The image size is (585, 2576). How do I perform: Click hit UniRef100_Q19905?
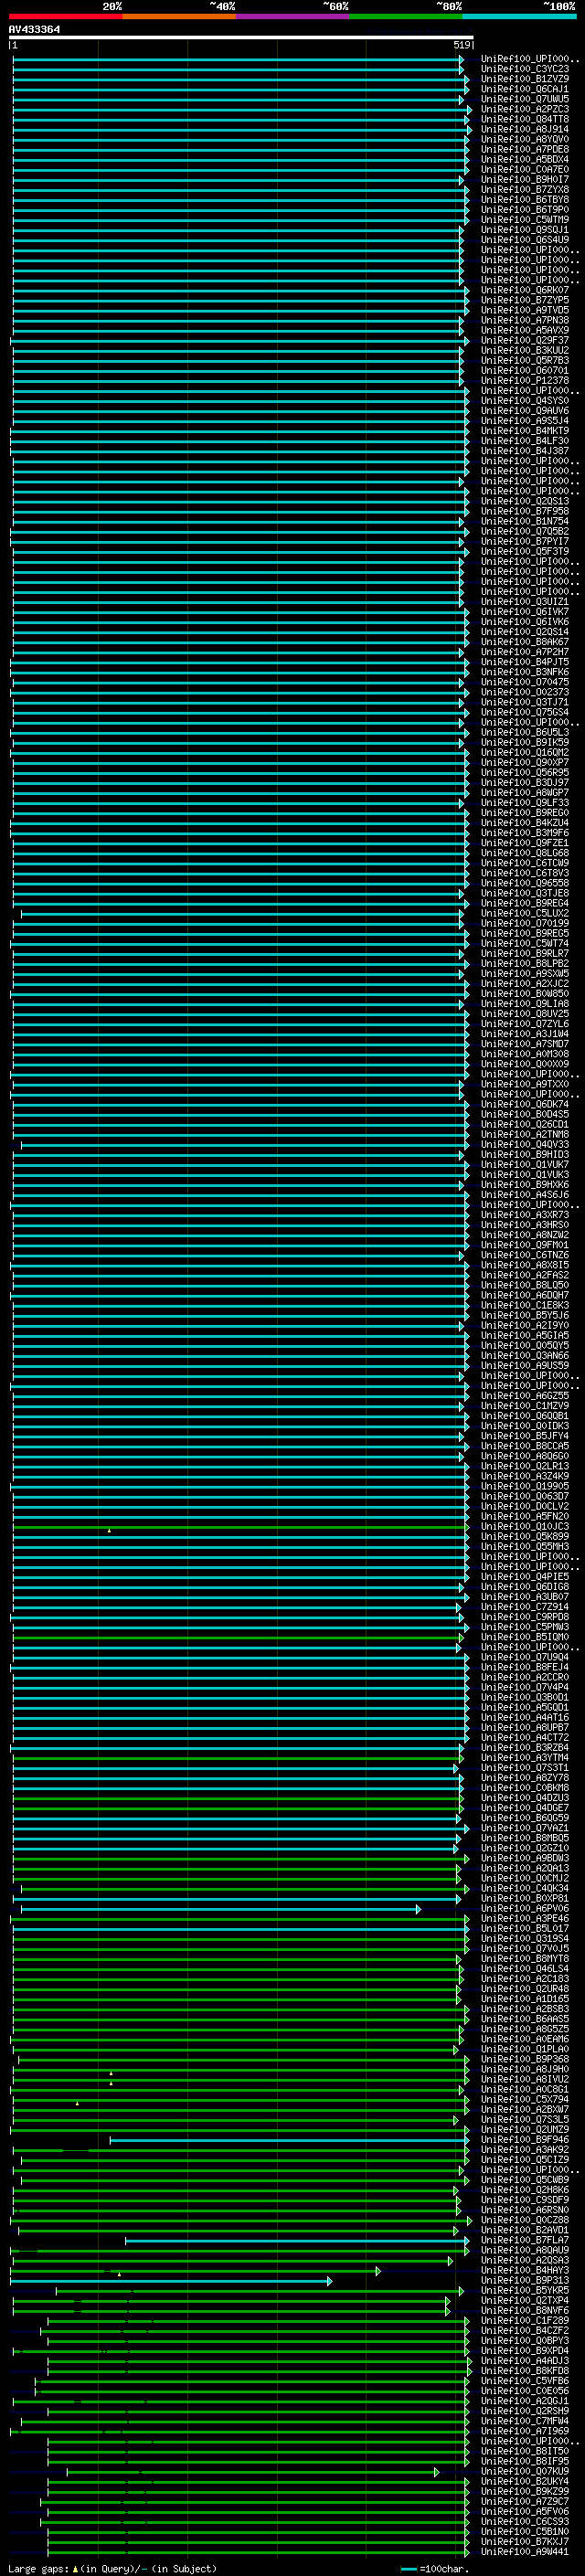525,1486
